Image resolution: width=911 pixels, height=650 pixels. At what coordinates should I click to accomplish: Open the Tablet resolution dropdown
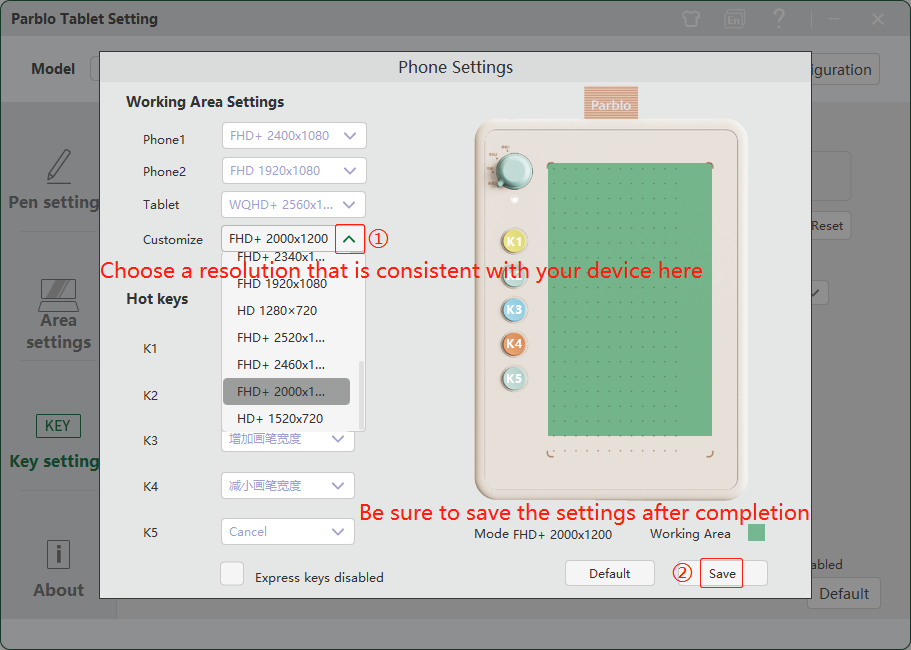pyautogui.click(x=293, y=205)
